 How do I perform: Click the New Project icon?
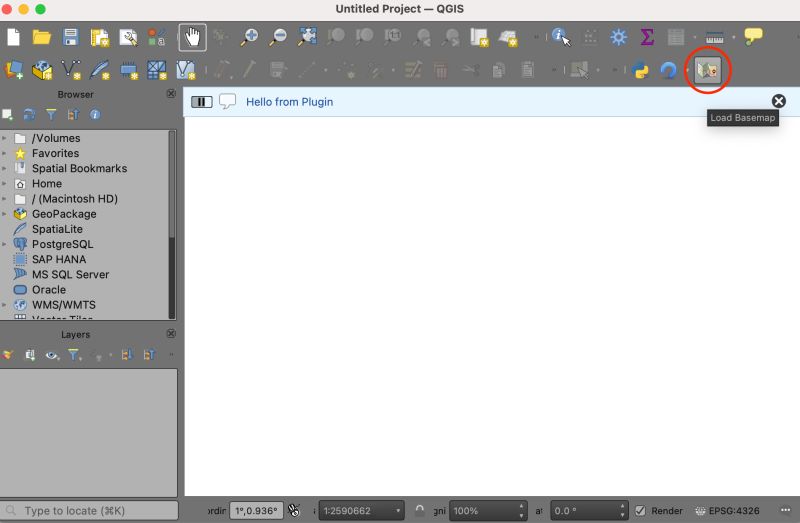pyautogui.click(x=14, y=37)
